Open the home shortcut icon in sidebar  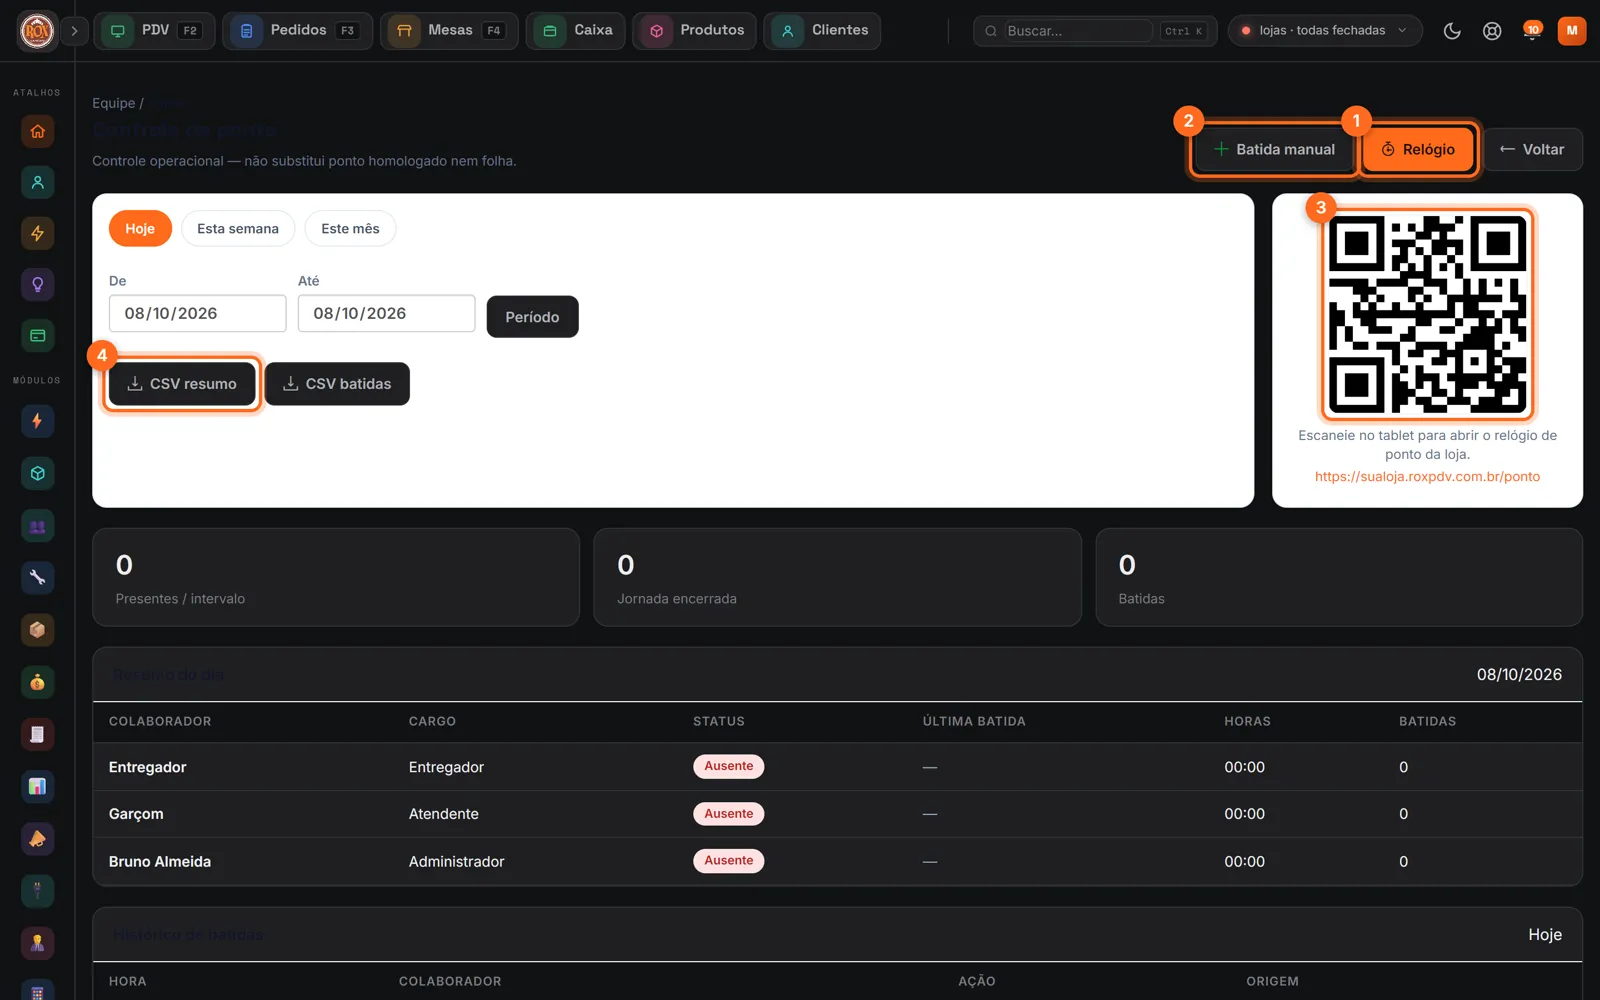click(37, 131)
